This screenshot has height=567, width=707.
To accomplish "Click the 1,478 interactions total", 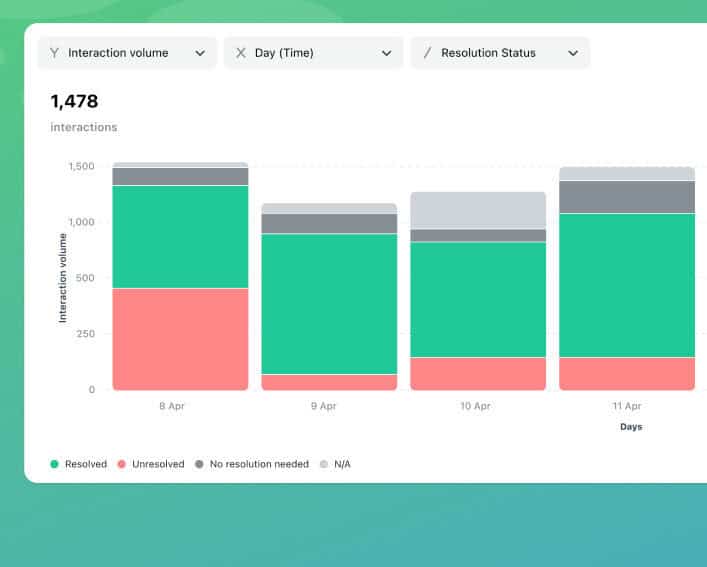I will (74, 102).
